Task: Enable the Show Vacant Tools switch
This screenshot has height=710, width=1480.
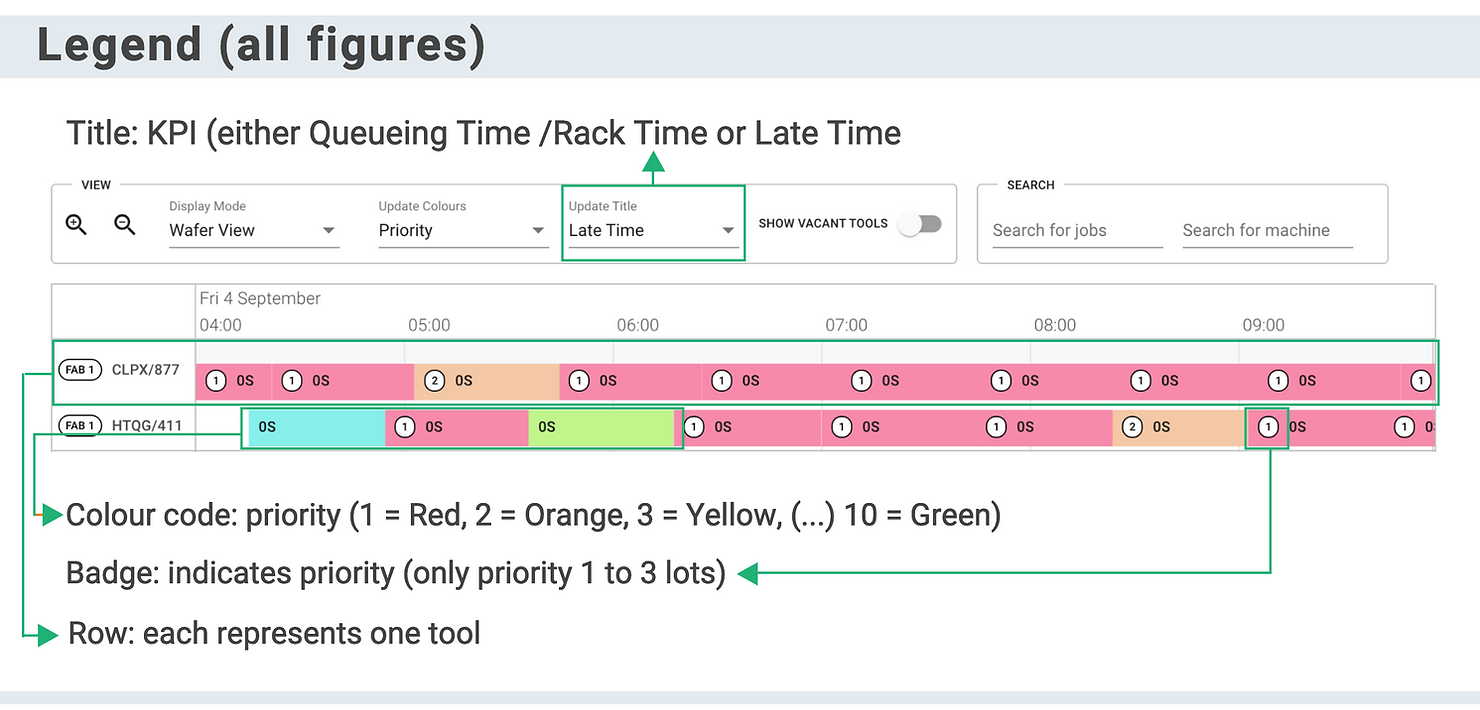Action: pyautogui.click(x=919, y=224)
